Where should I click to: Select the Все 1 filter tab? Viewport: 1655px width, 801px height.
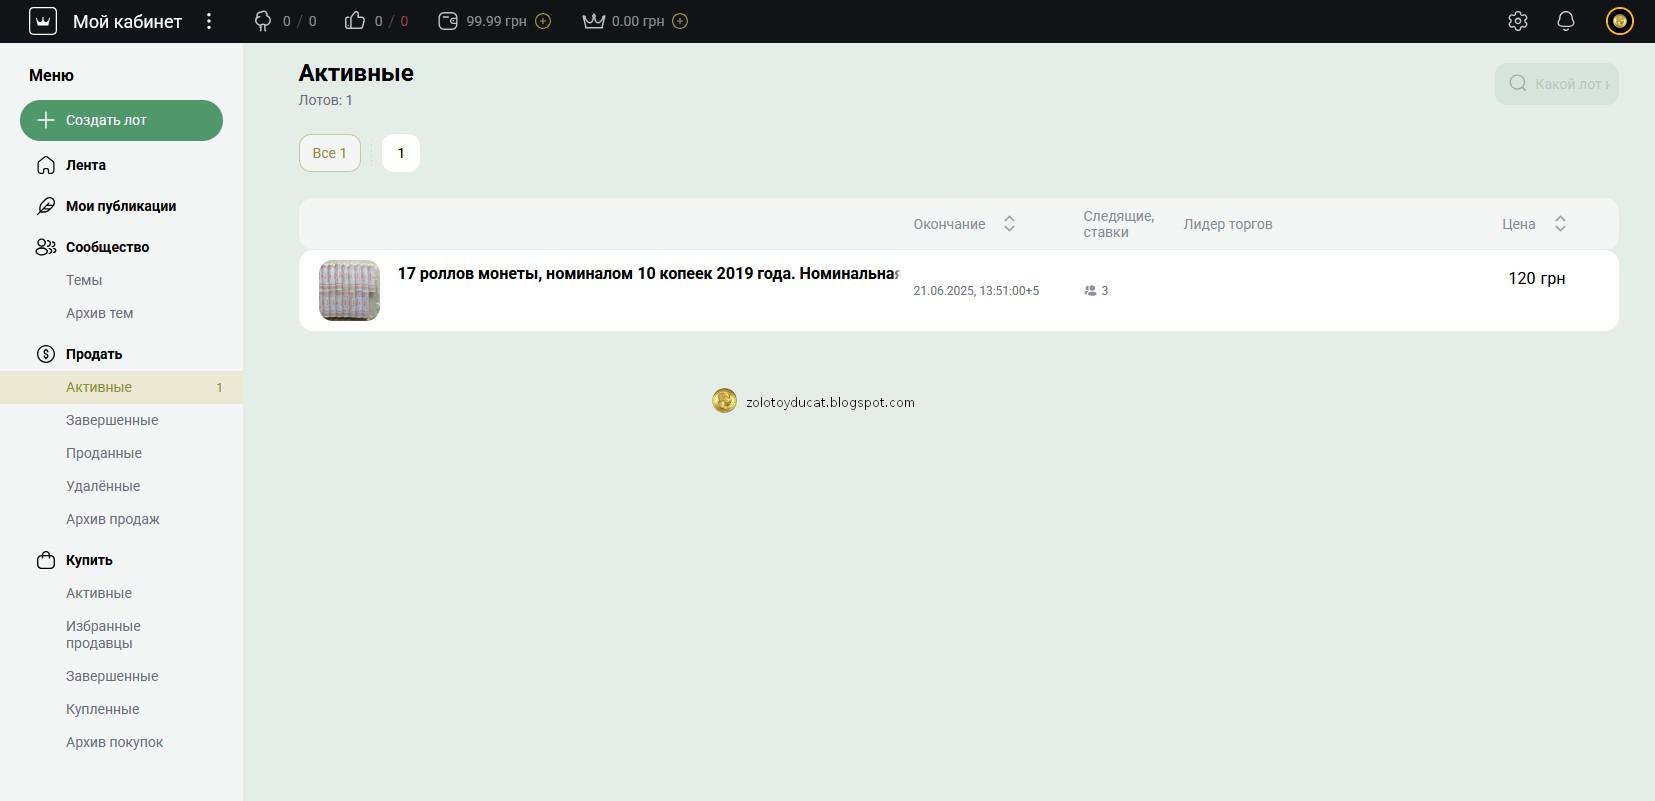330,153
